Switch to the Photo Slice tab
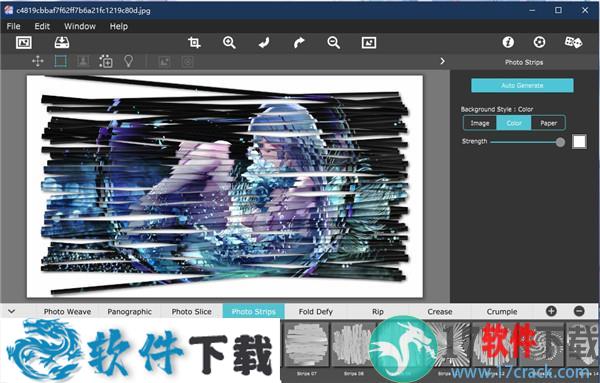600x383 pixels. tap(191, 311)
